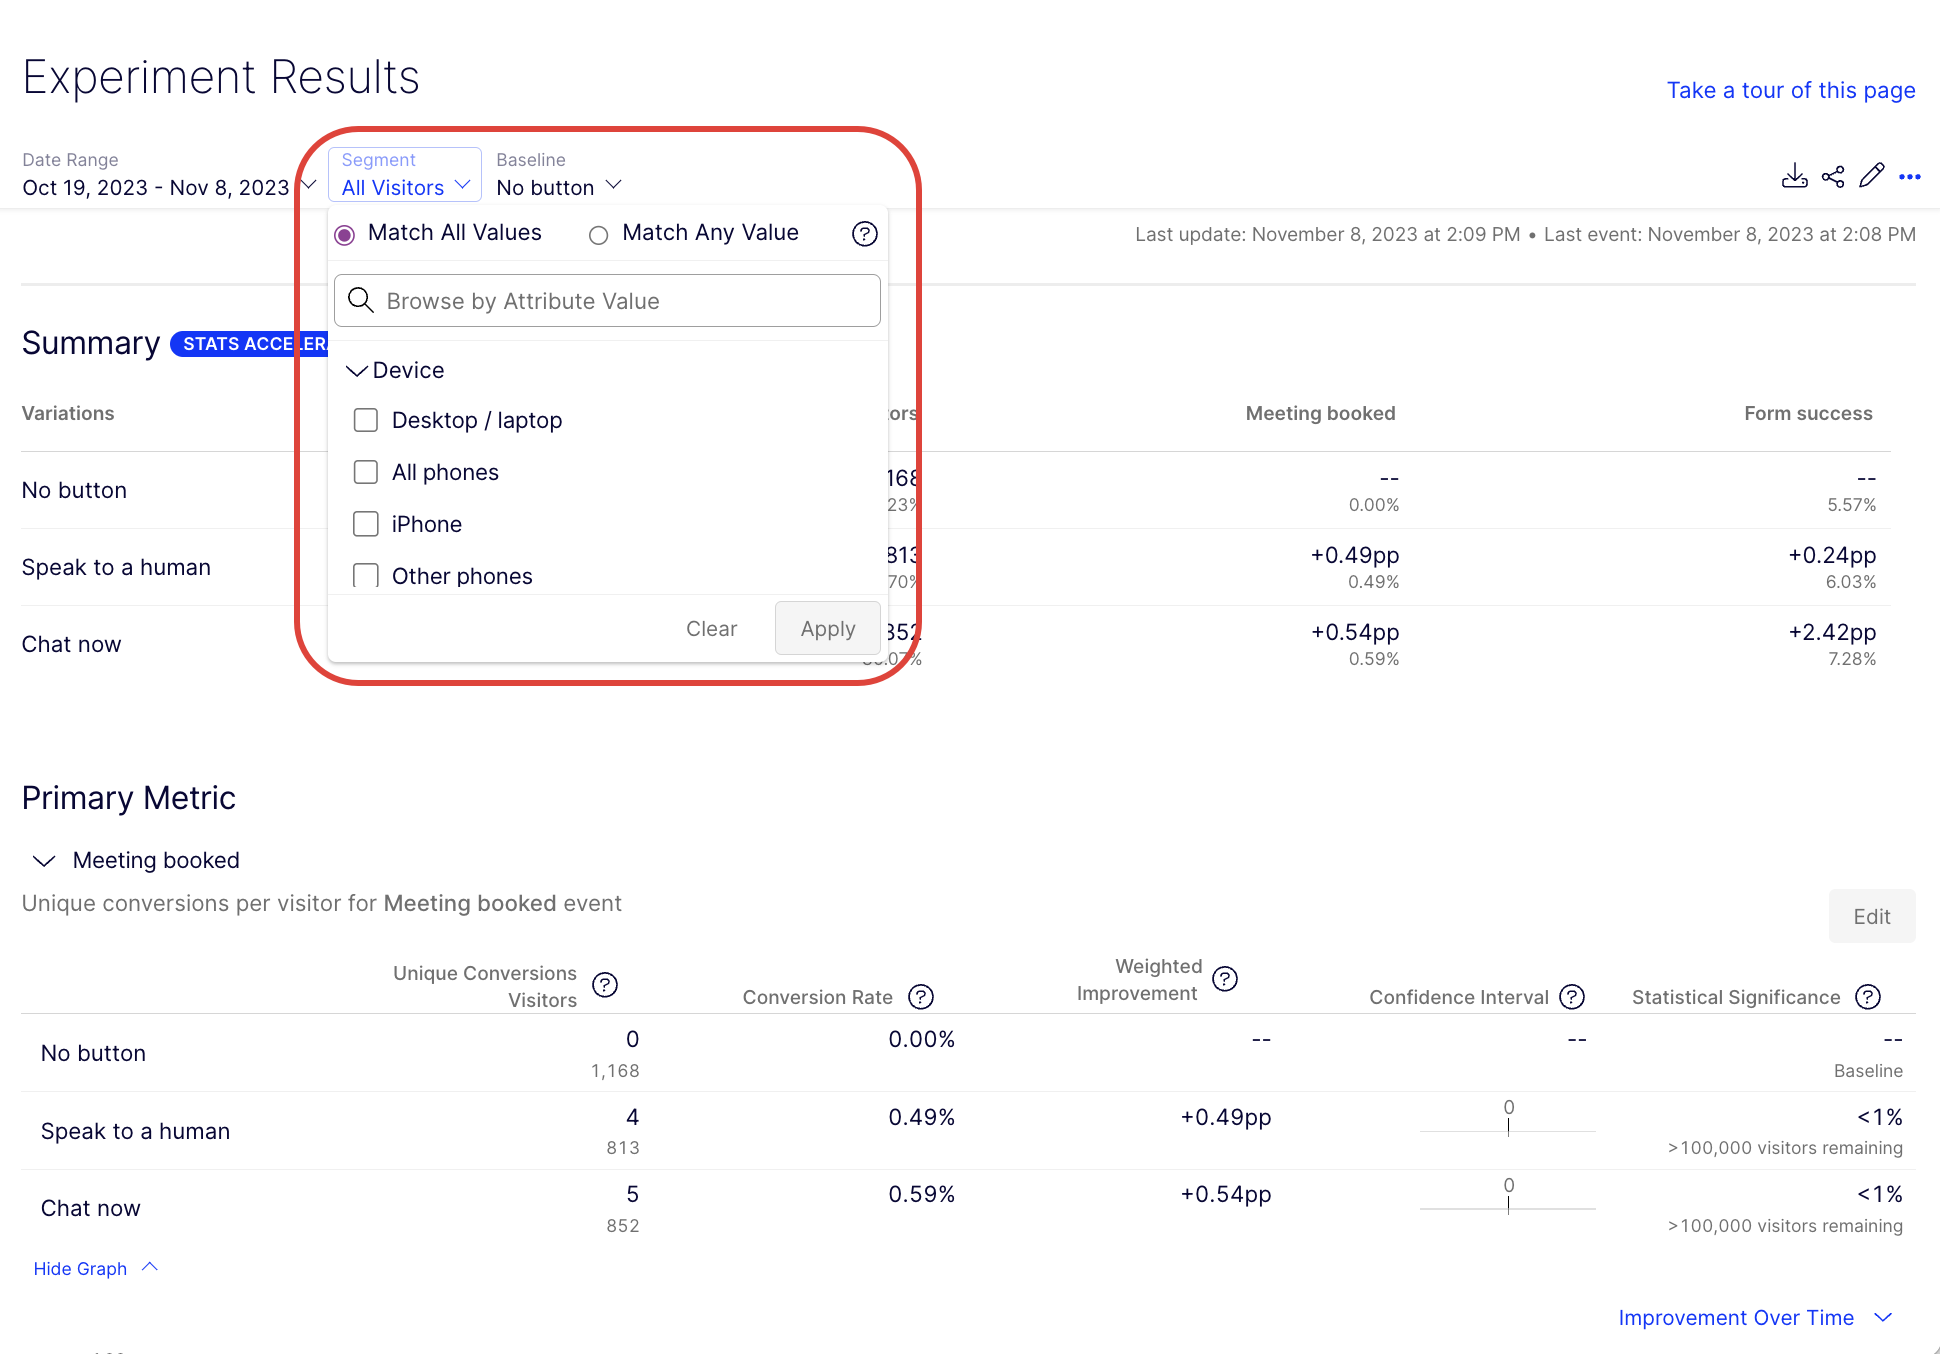This screenshot has width=1940, height=1354.
Task: Click help icon beside Statistical Significance
Action: [x=1867, y=997]
